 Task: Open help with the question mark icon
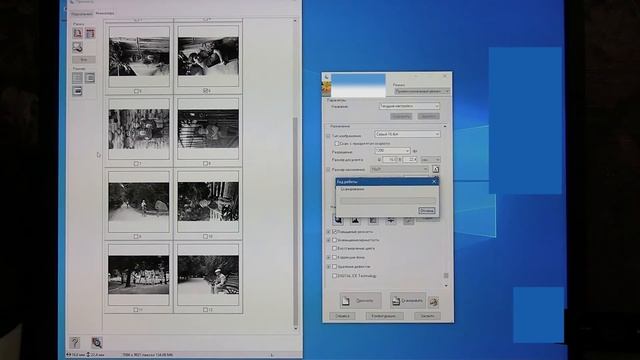click(x=75, y=342)
